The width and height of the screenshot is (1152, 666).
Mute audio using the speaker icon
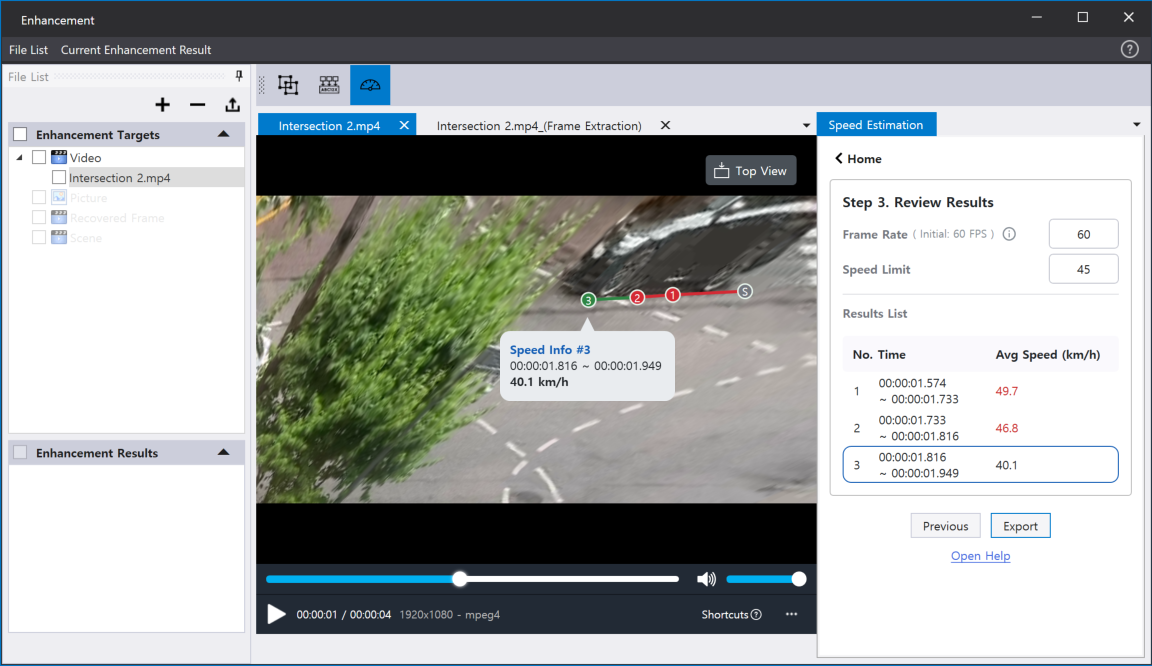(706, 579)
